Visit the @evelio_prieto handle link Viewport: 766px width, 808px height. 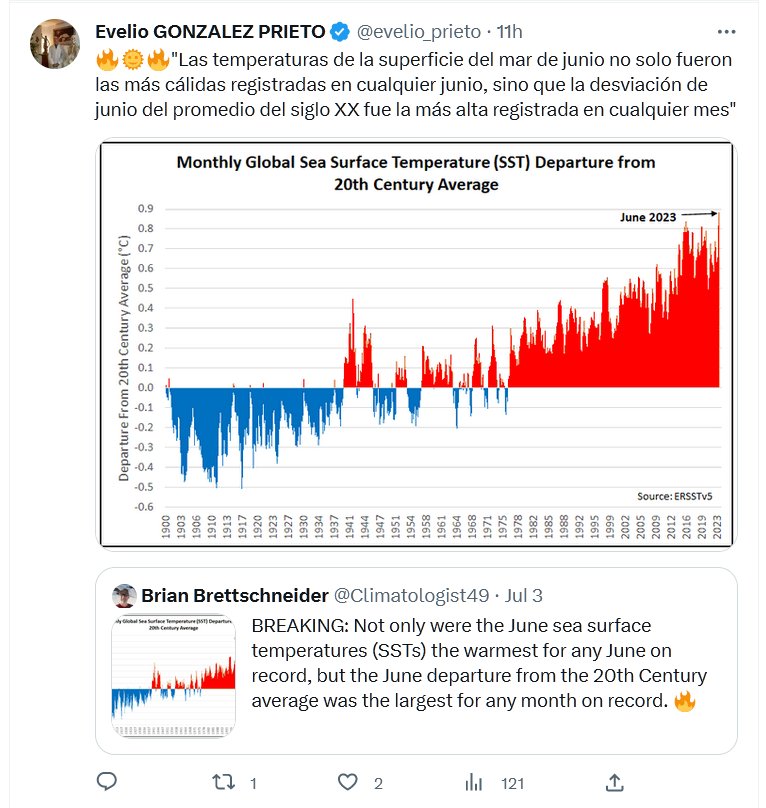pyautogui.click(x=418, y=31)
